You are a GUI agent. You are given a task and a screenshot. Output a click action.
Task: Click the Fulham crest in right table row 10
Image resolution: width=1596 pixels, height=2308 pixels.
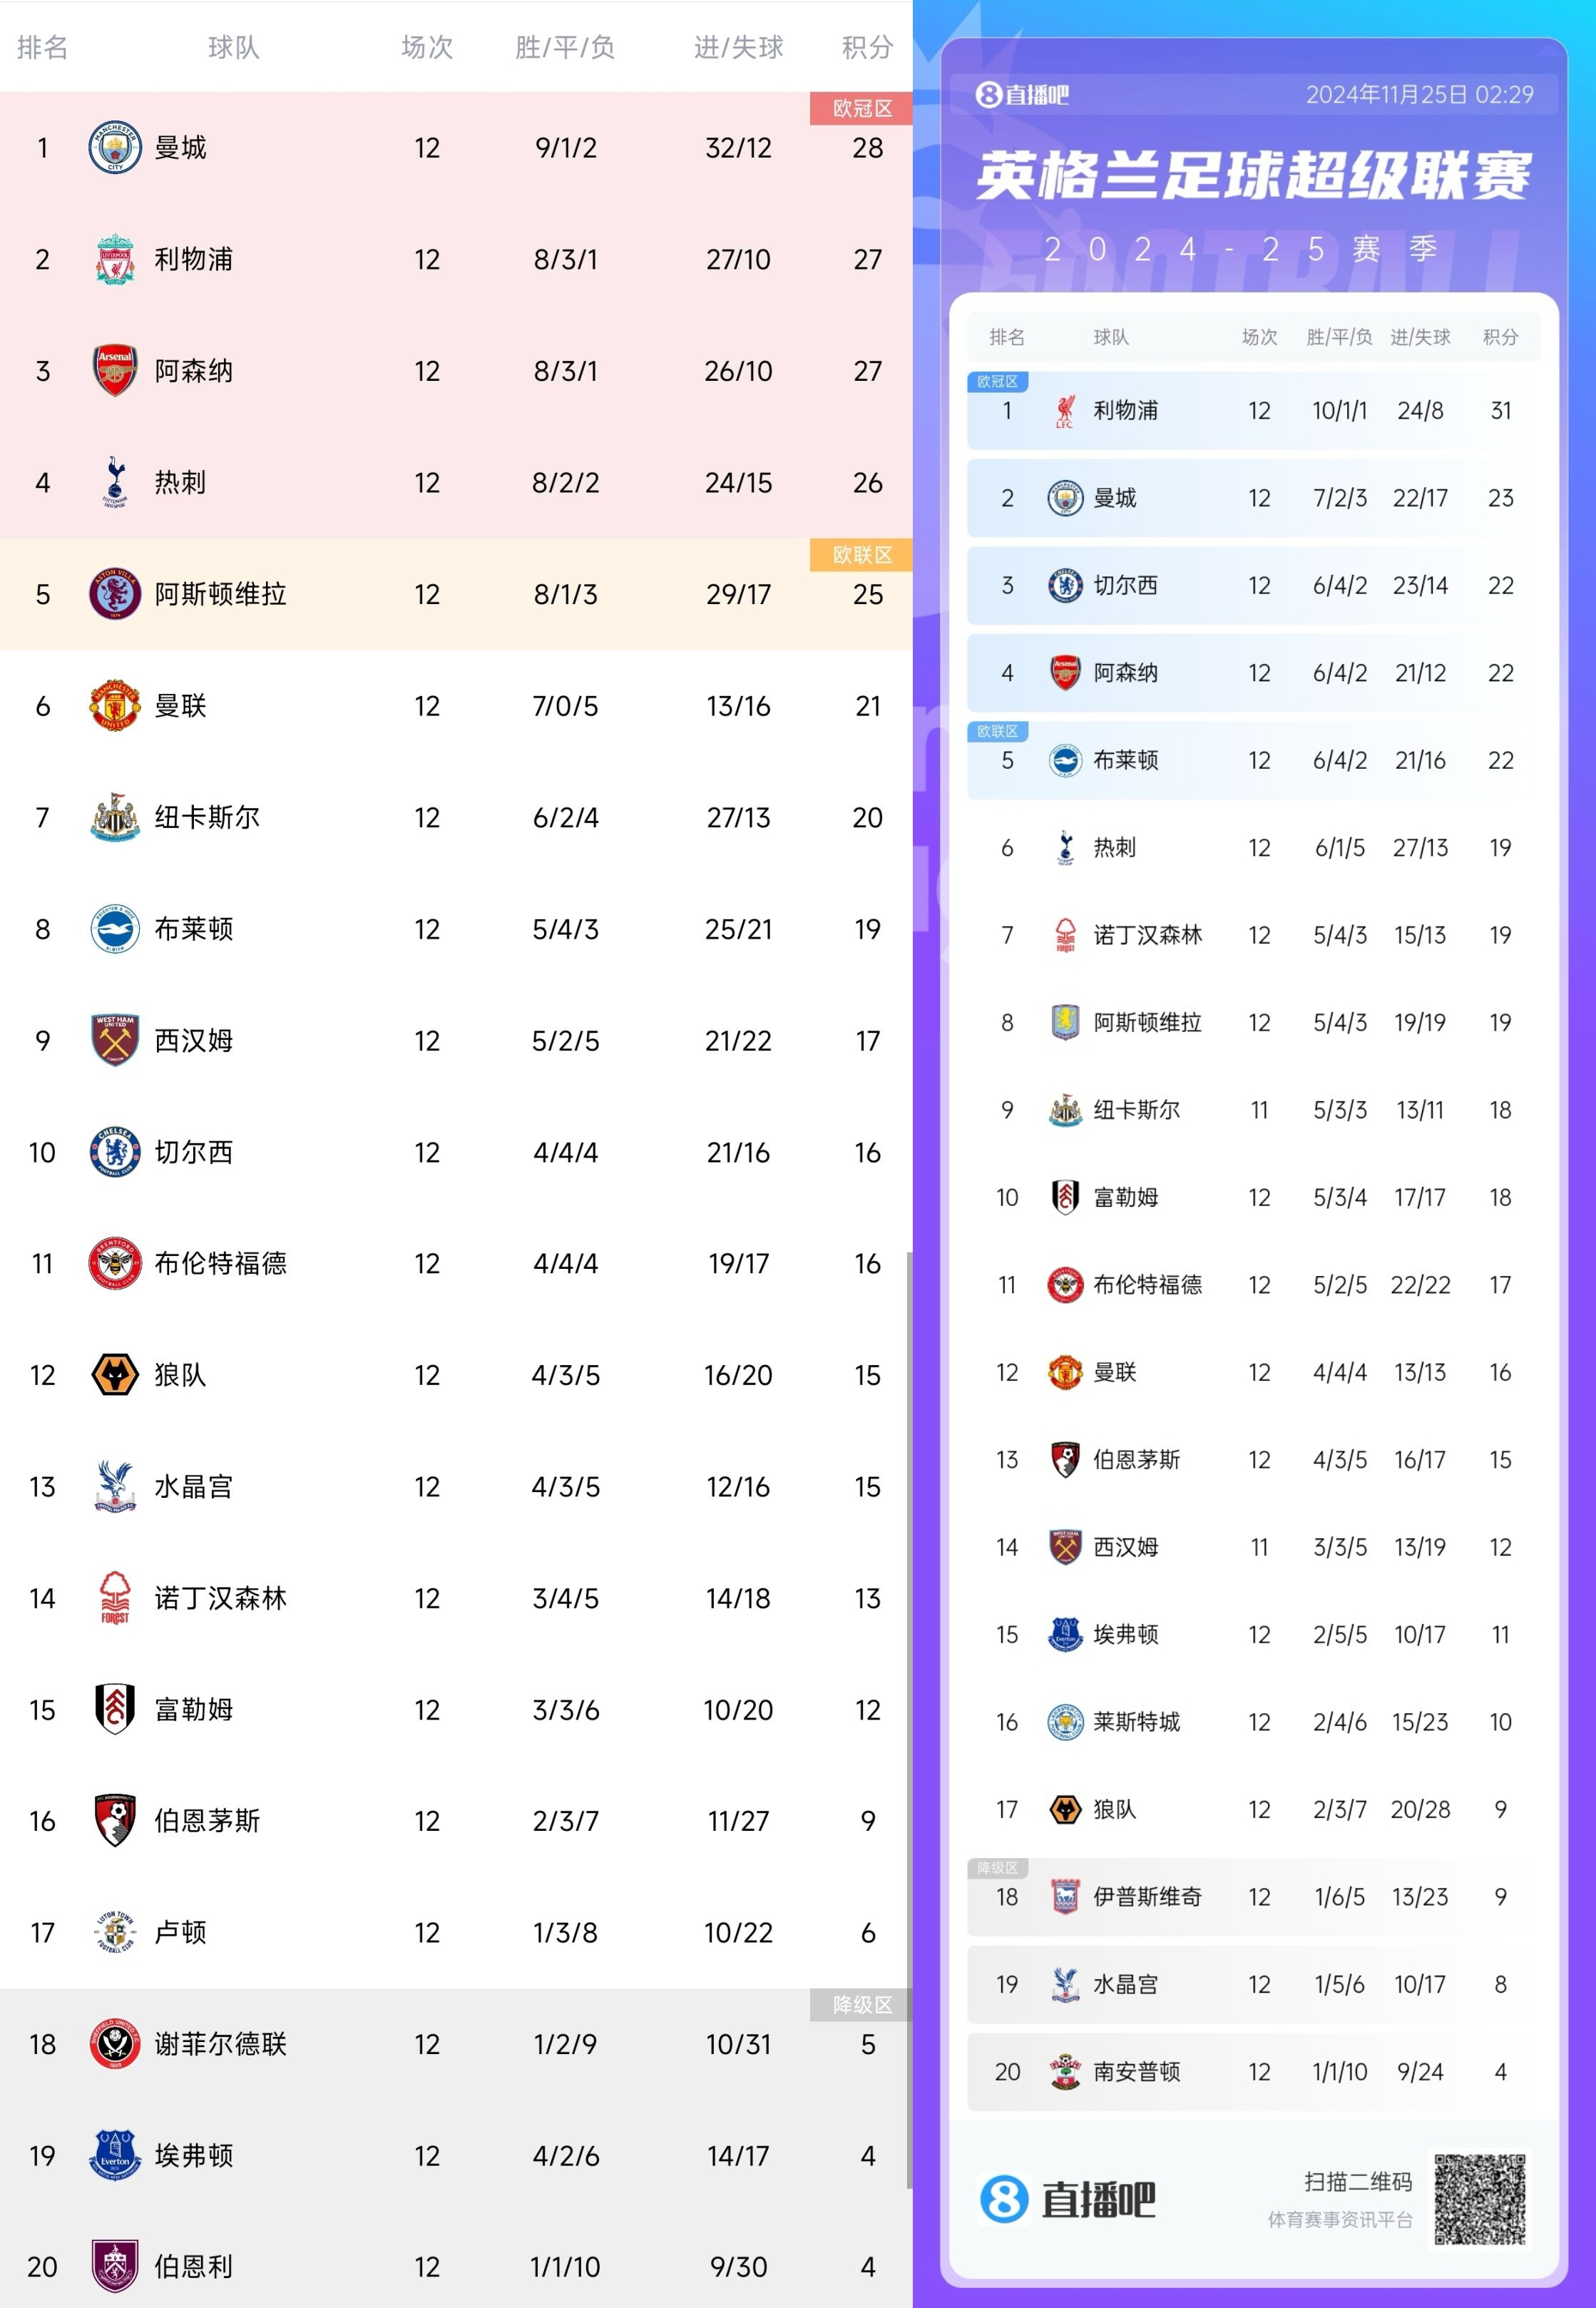1065,1197
